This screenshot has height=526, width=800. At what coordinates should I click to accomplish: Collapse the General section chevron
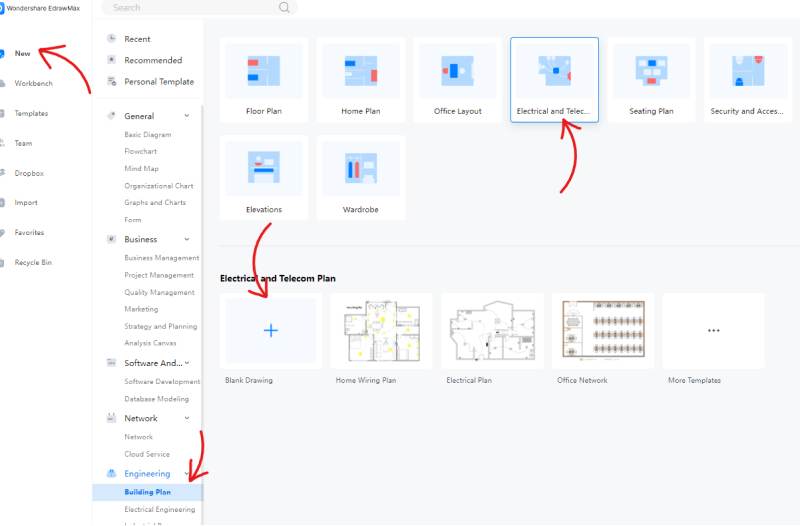click(187, 116)
